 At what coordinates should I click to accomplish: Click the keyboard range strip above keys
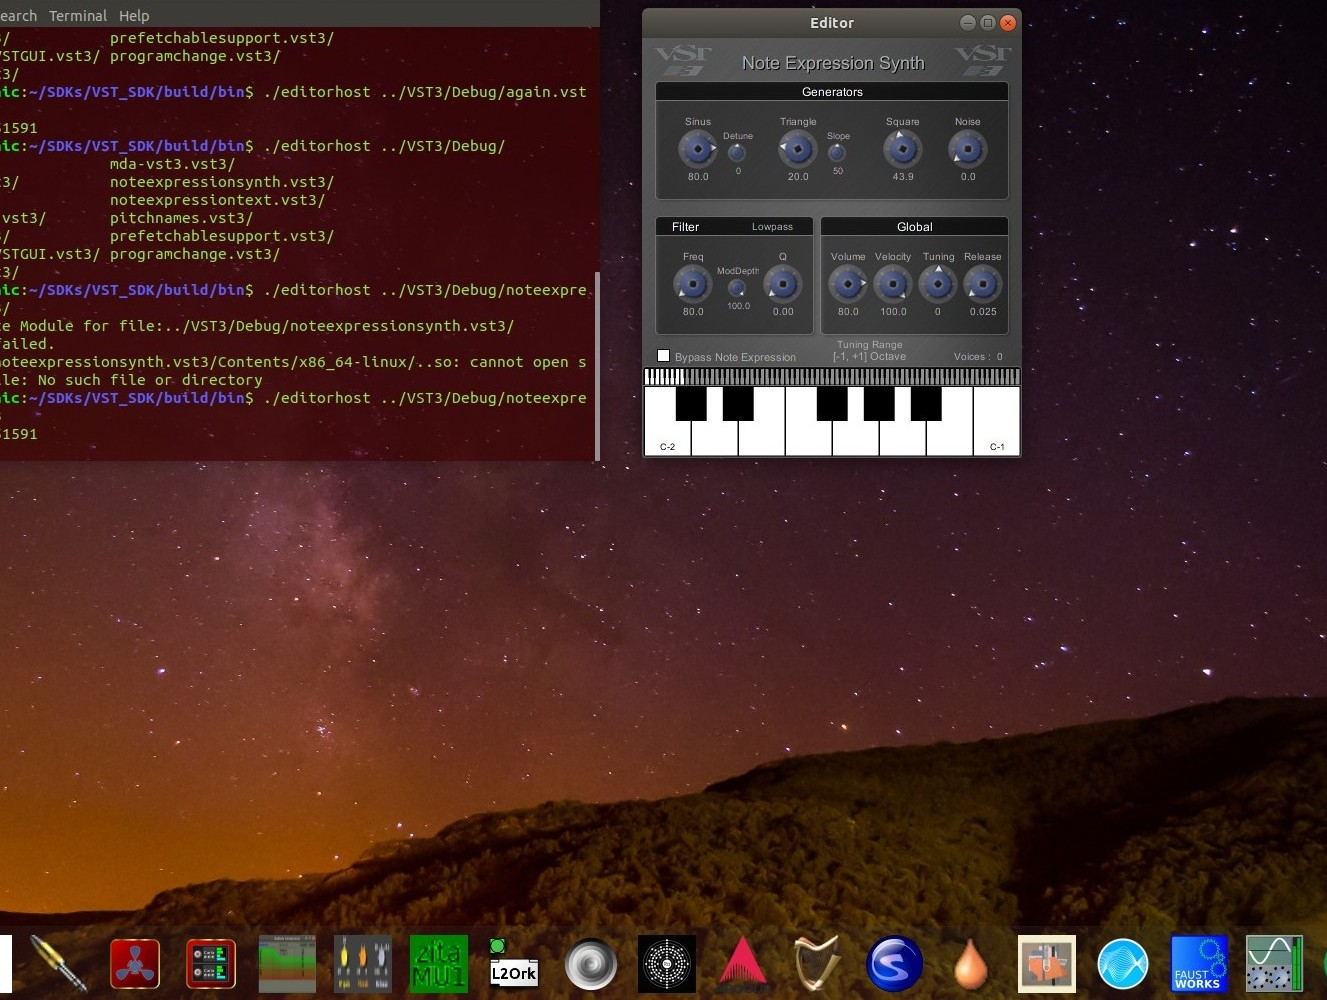(x=832, y=376)
